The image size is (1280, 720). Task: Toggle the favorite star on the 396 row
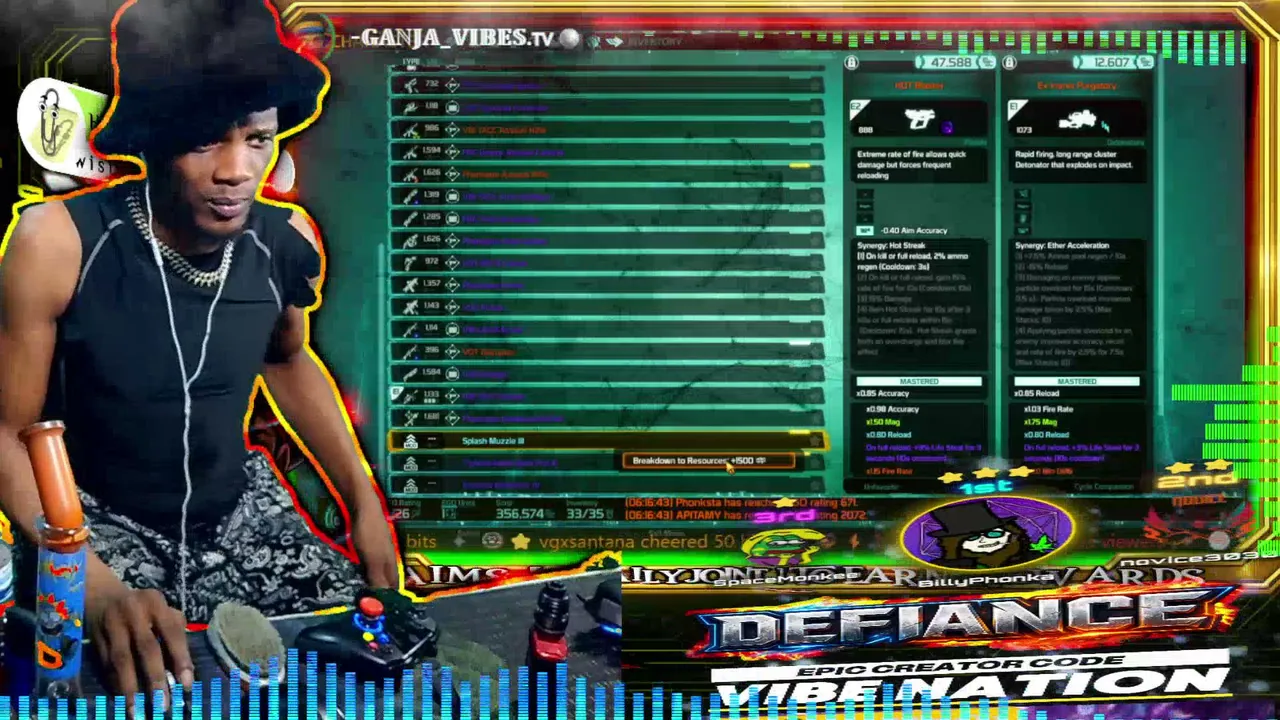pos(816,351)
